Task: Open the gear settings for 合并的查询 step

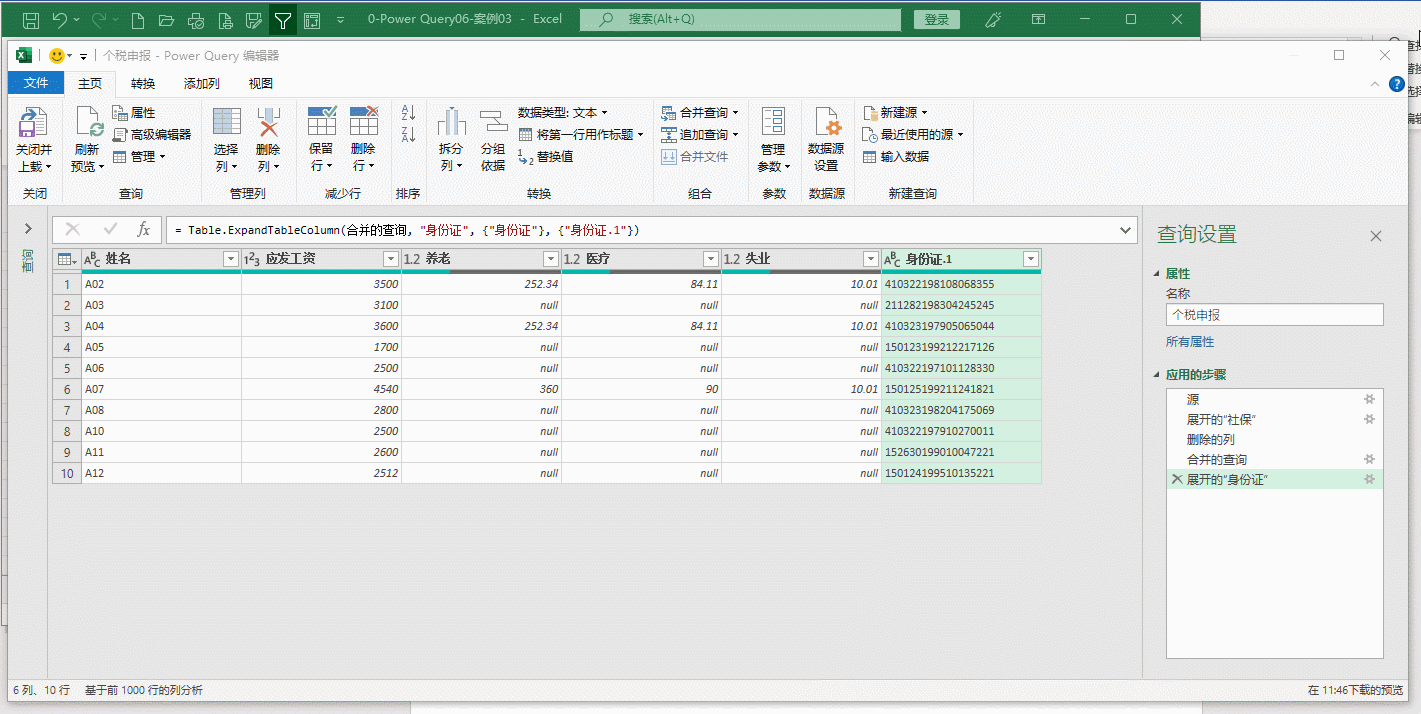Action: click(x=1370, y=460)
